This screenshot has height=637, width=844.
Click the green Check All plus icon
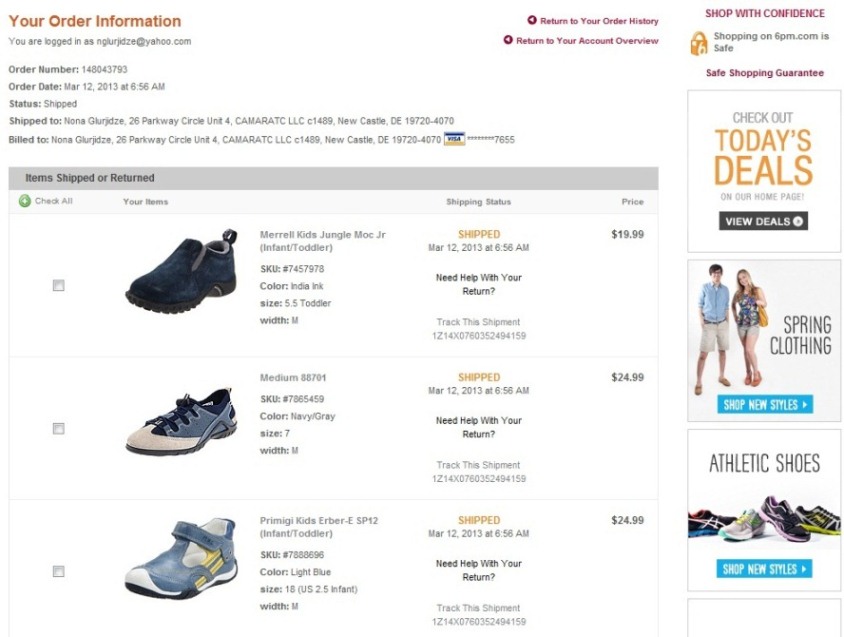pyautogui.click(x=25, y=201)
